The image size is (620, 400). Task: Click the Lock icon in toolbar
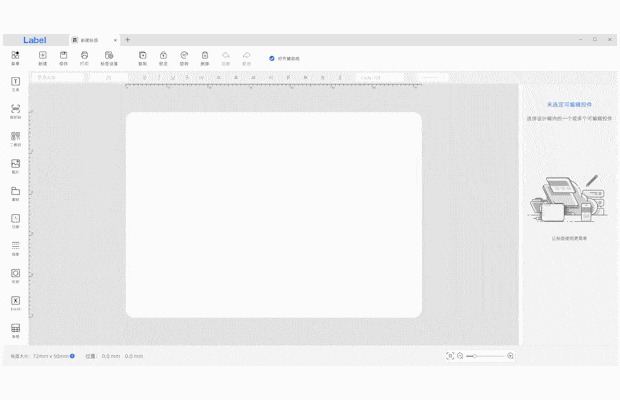pyautogui.click(x=163, y=57)
